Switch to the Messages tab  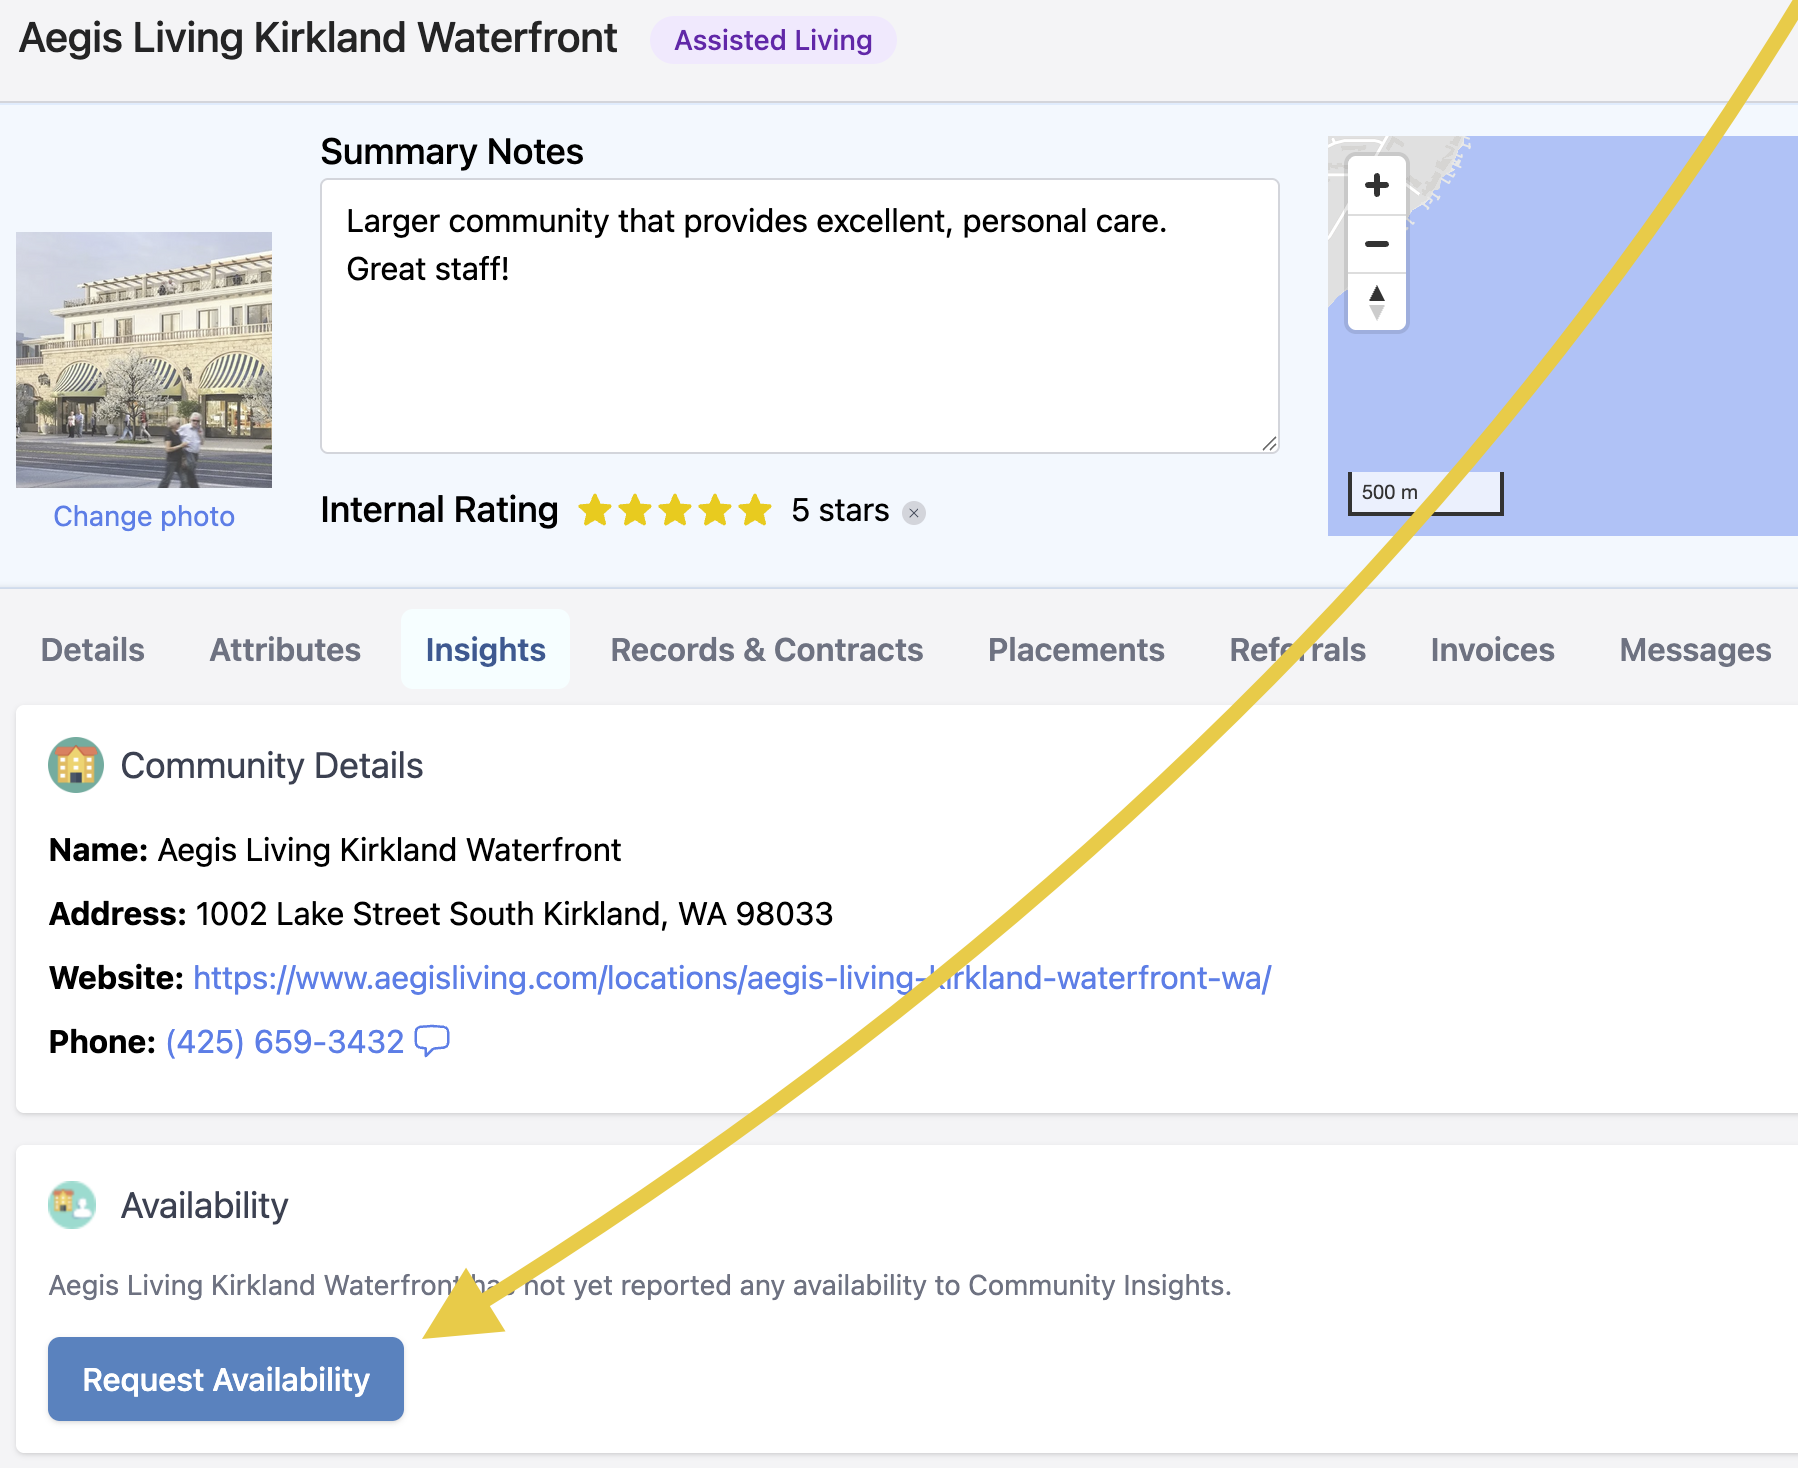coord(1695,650)
